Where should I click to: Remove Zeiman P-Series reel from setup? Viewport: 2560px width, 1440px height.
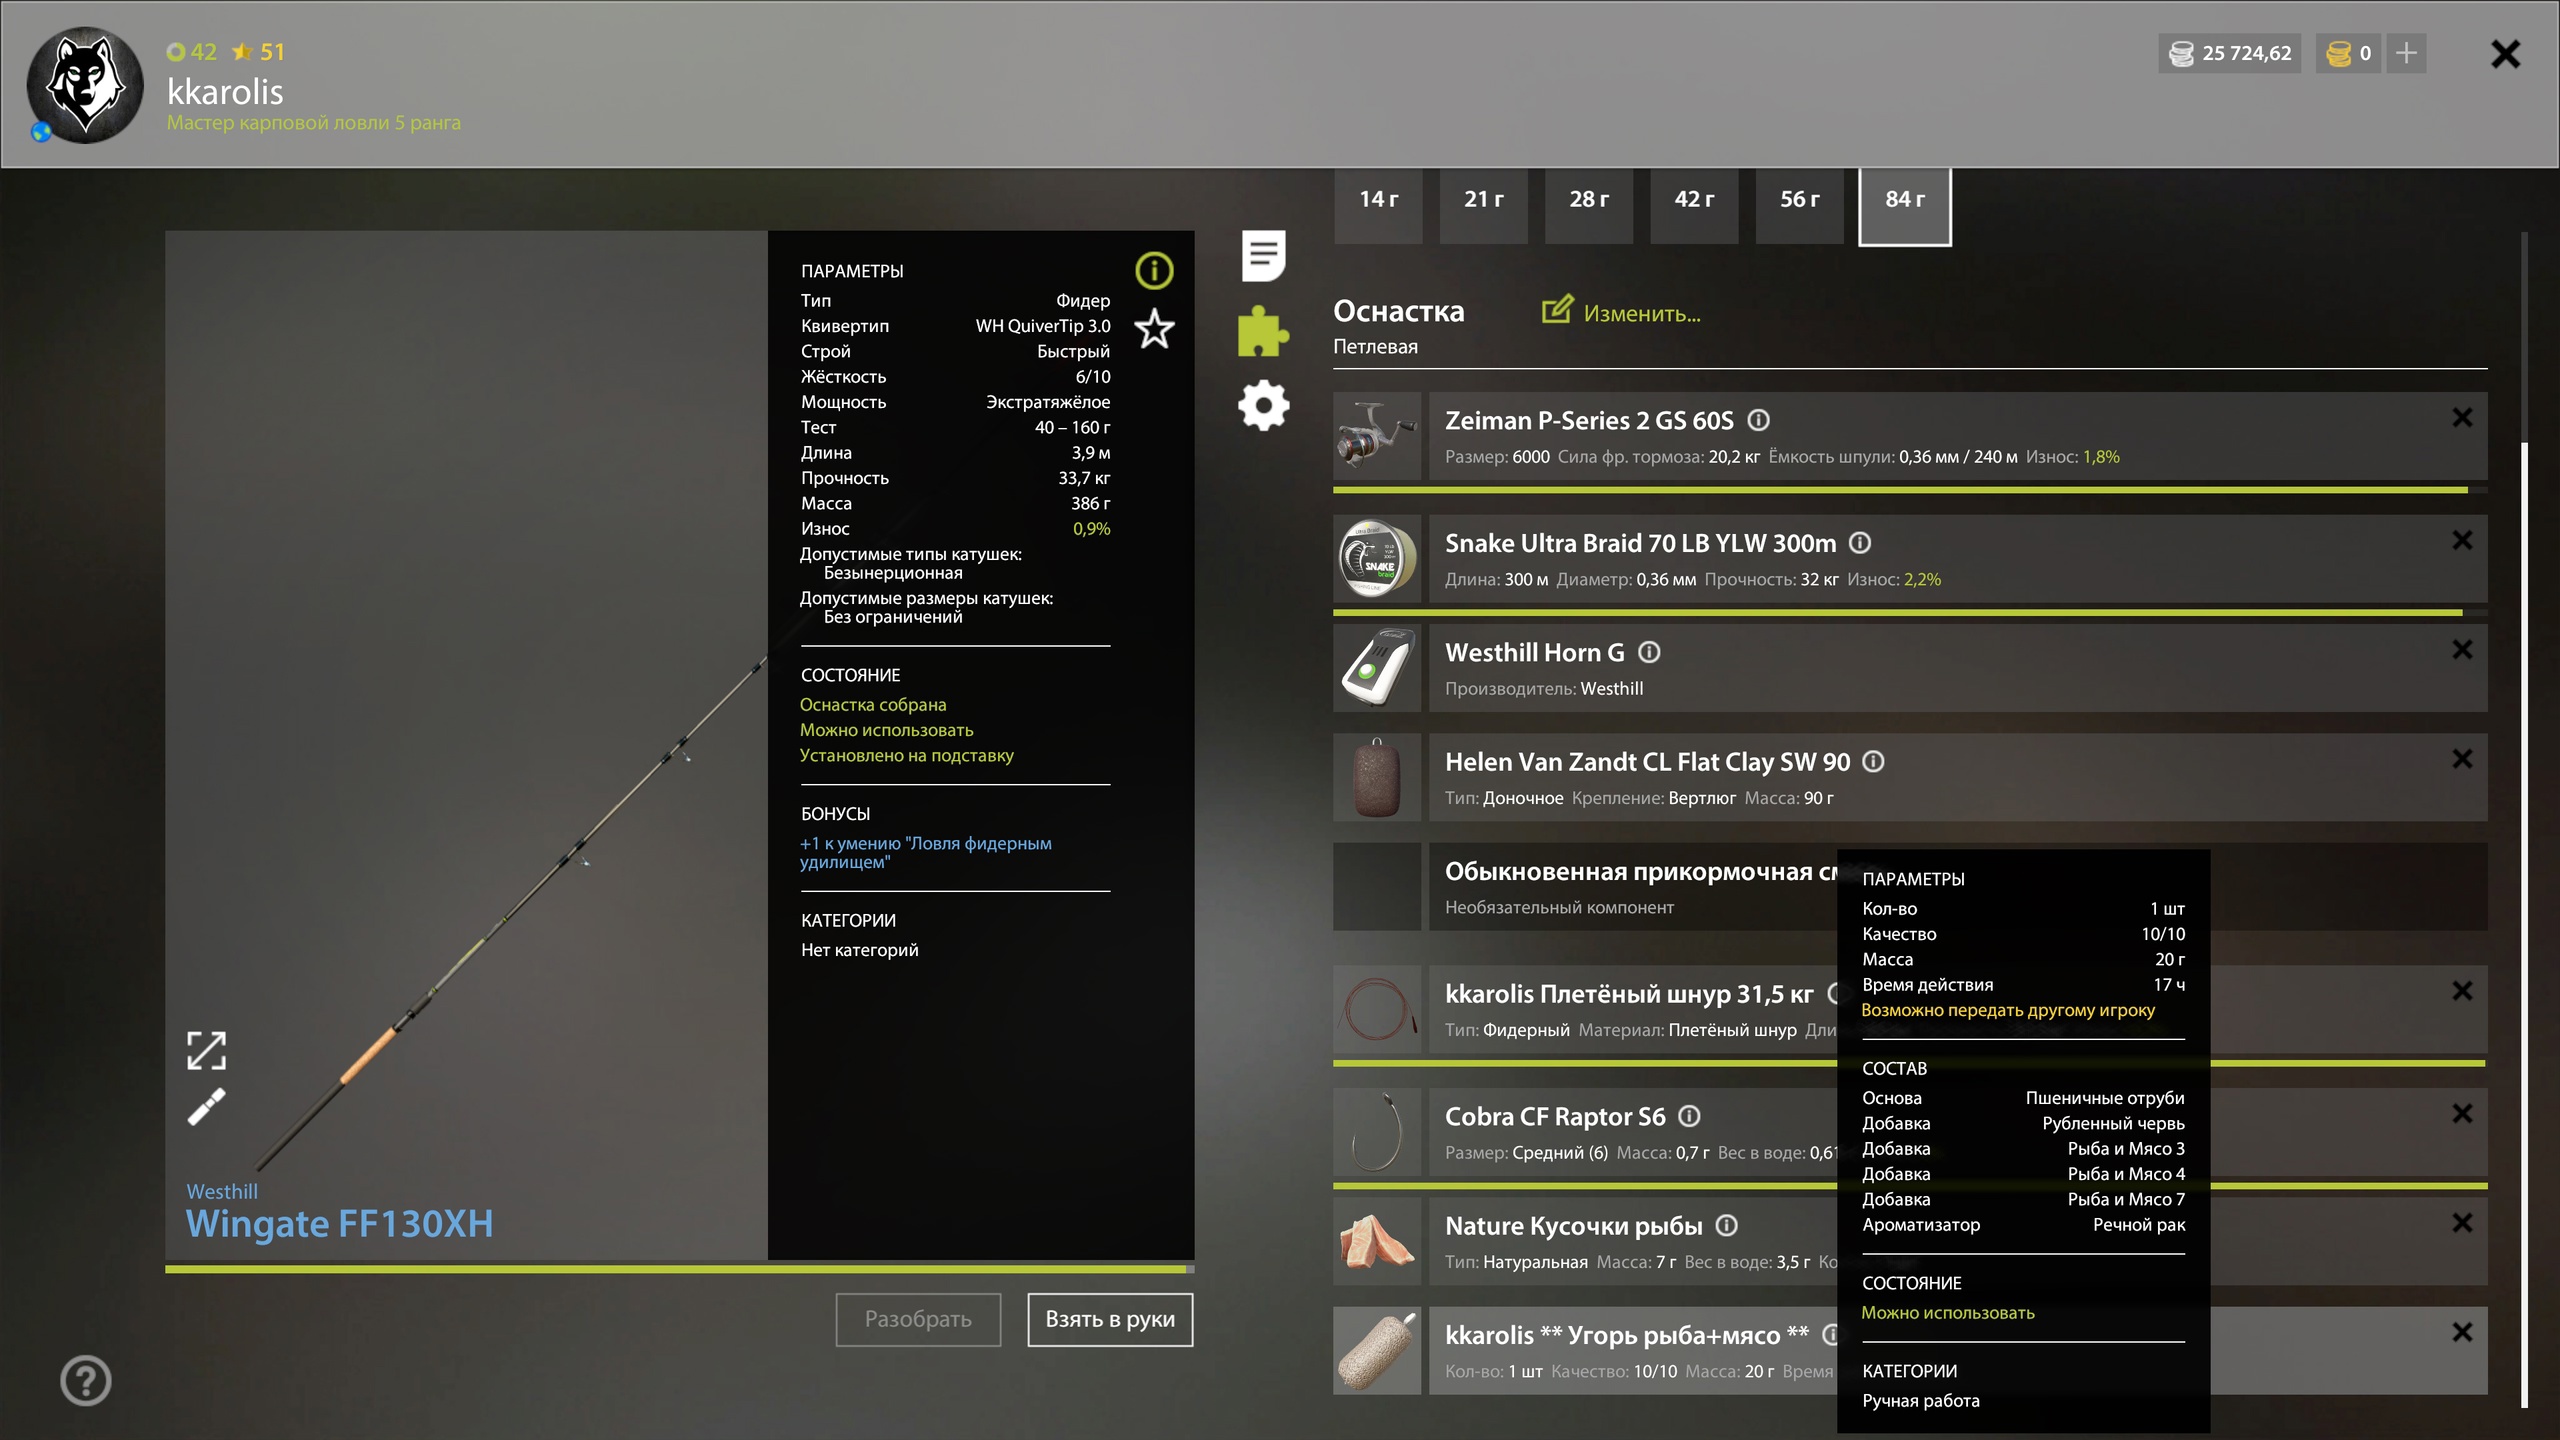[x=2462, y=418]
